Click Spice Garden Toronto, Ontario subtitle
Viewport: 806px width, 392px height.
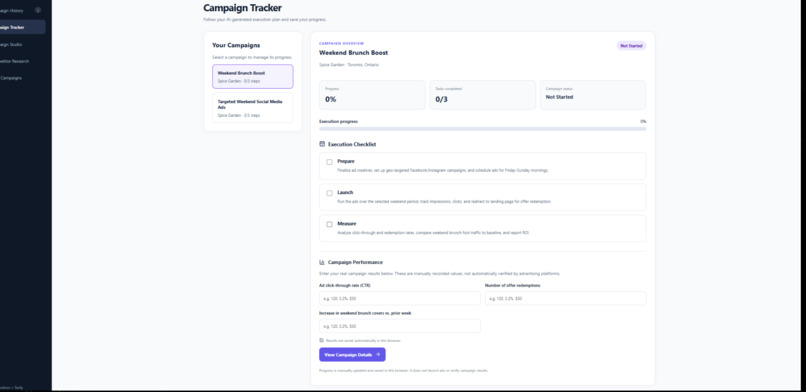click(x=349, y=65)
